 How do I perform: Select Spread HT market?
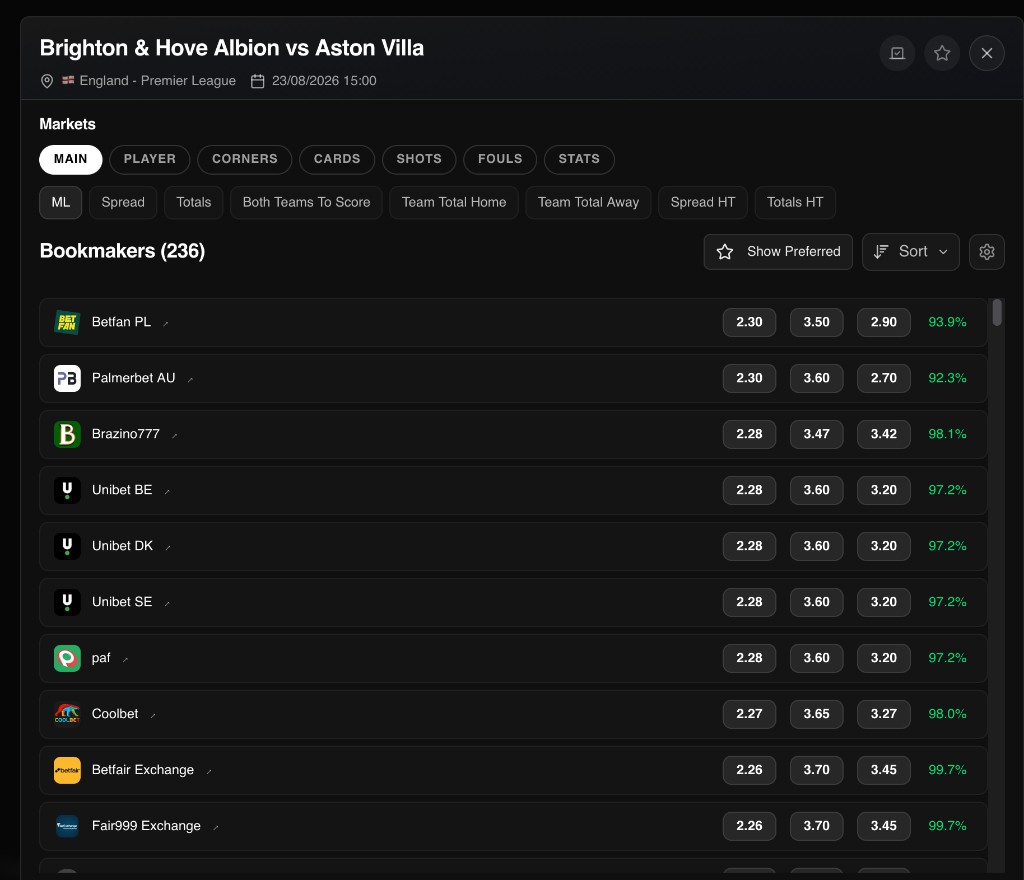tap(703, 202)
